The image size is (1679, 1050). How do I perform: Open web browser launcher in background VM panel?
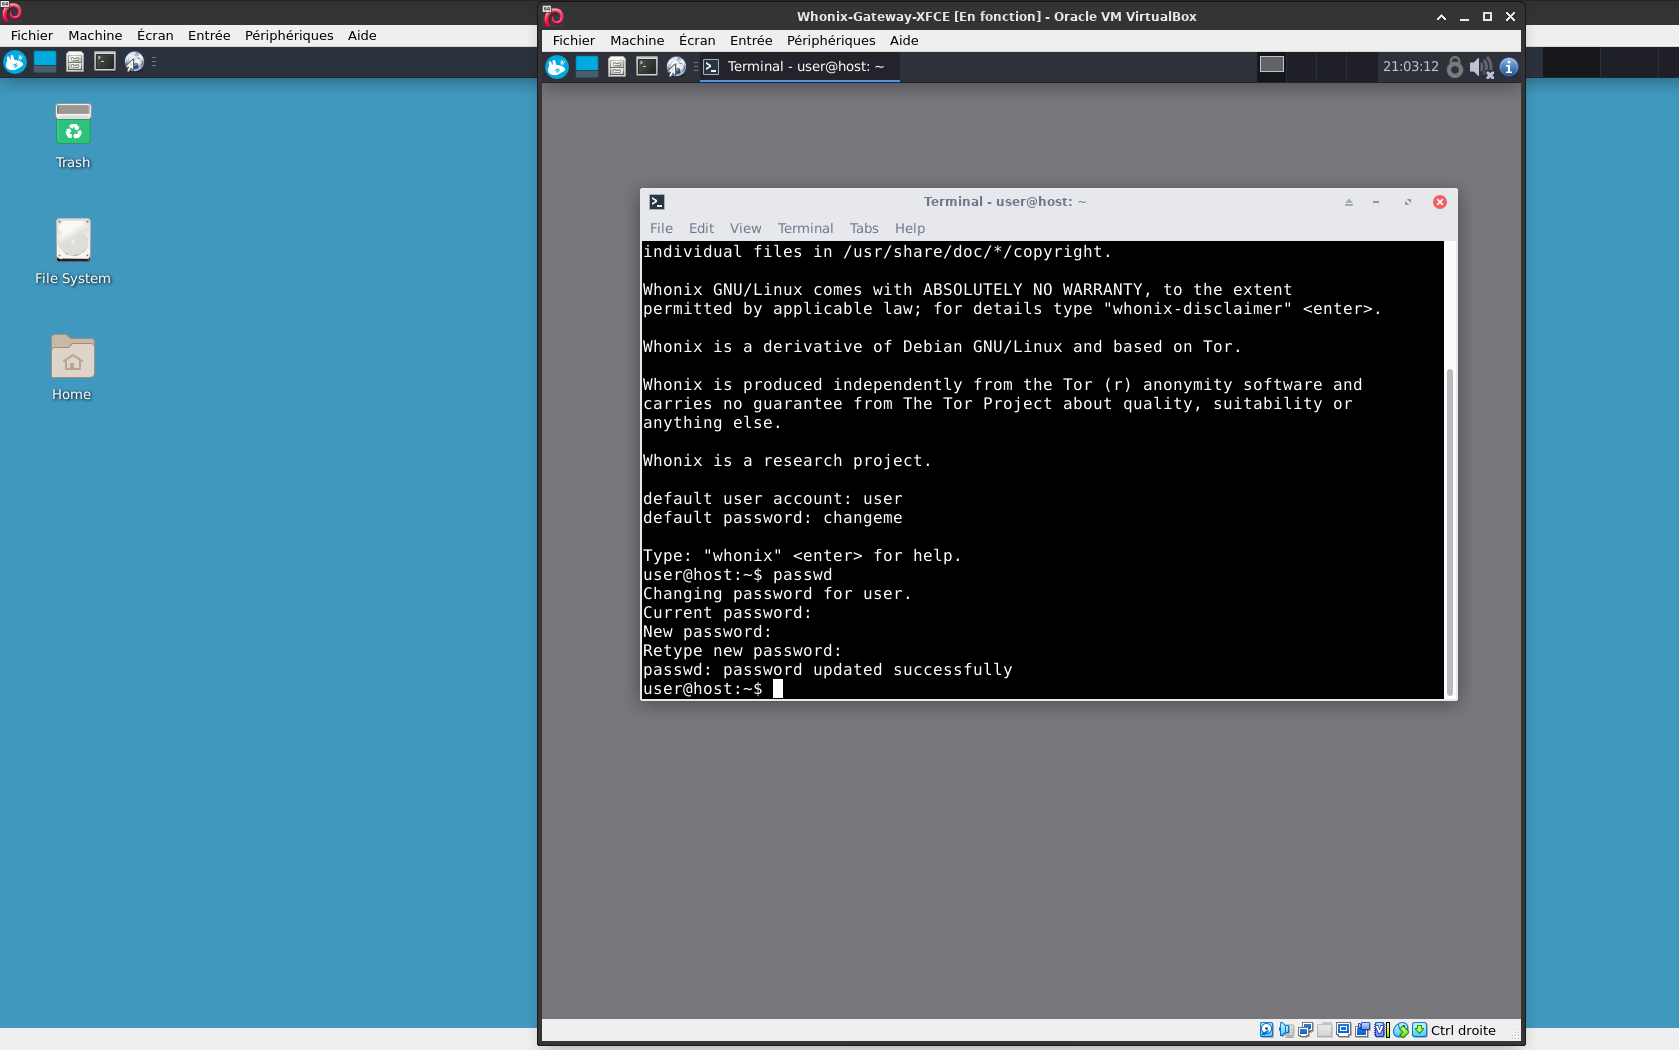[135, 62]
